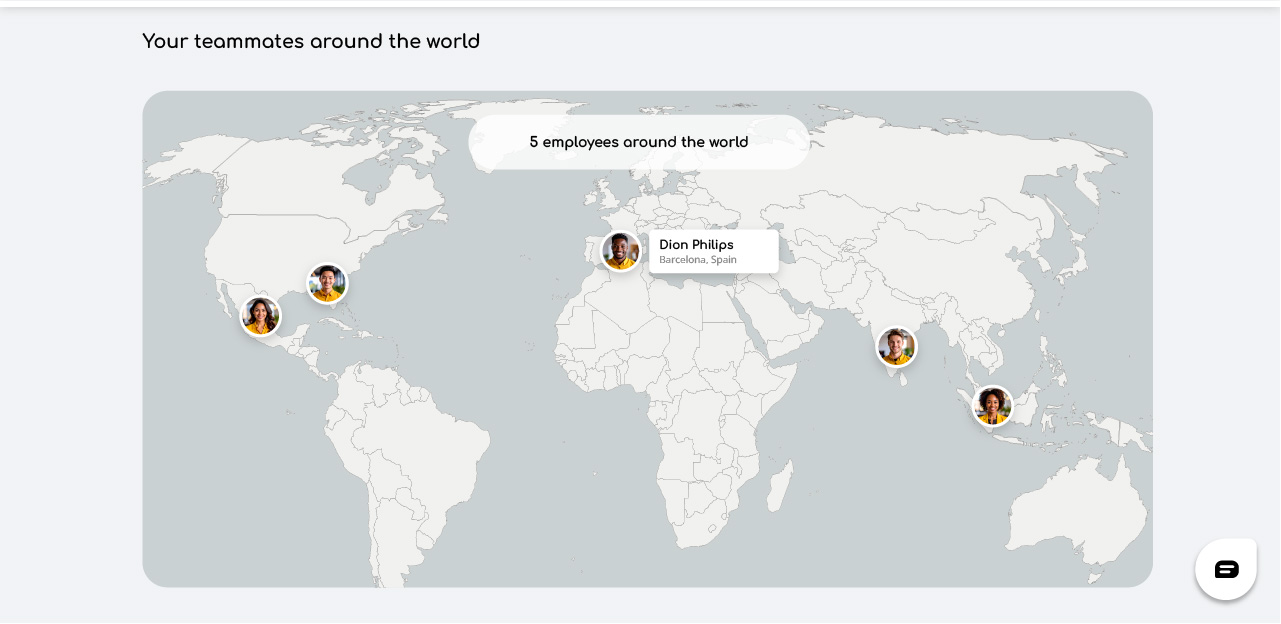The image size is (1281, 624).
Task: Select the teammate avatar near Florida
Action: [327, 284]
